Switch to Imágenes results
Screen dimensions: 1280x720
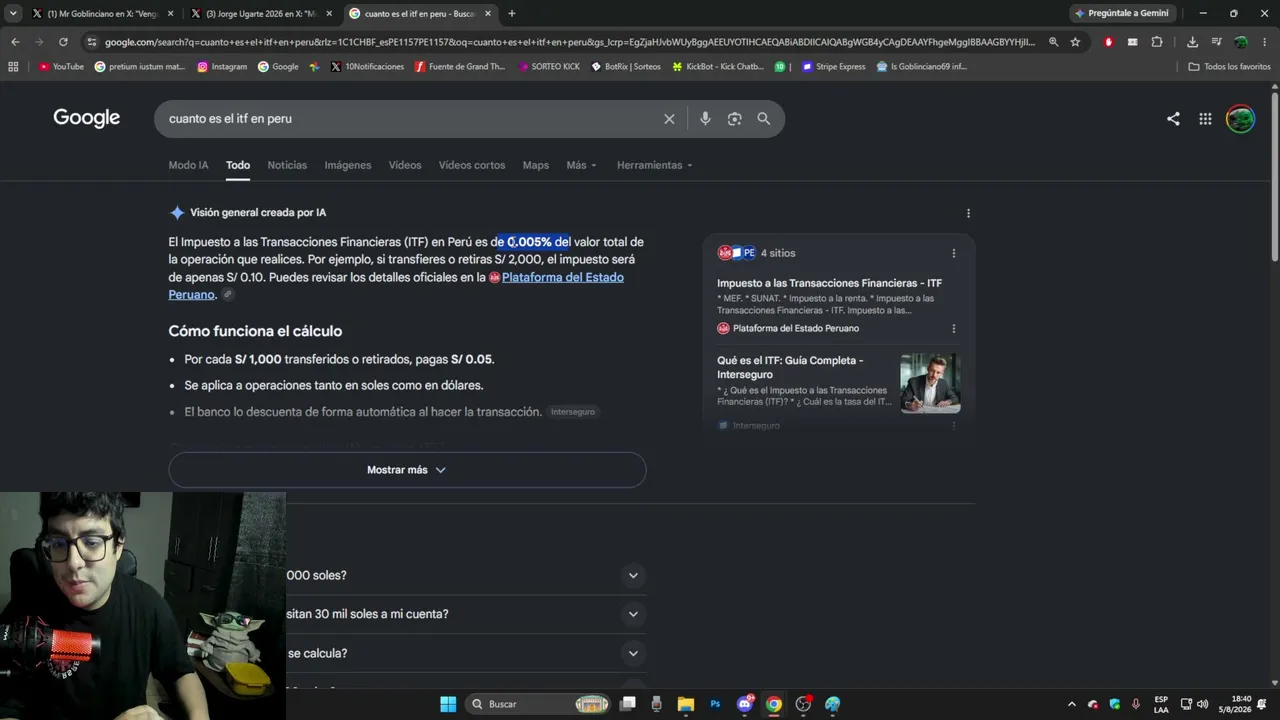click(x=348, y=165)
